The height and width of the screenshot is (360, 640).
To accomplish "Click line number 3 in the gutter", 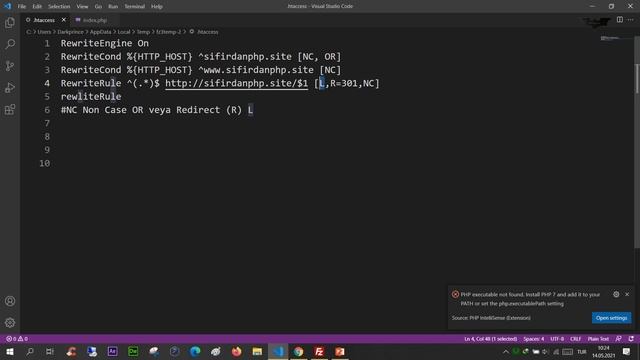I will click(47, 70).
